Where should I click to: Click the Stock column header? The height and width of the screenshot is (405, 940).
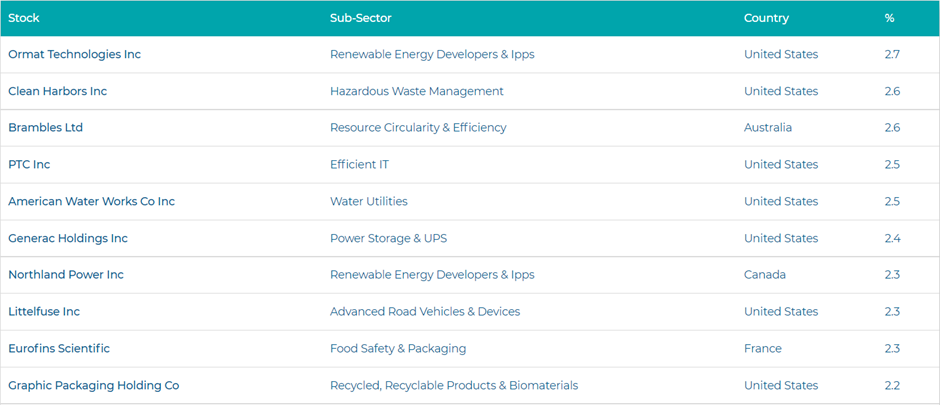(x=24, y=18)
